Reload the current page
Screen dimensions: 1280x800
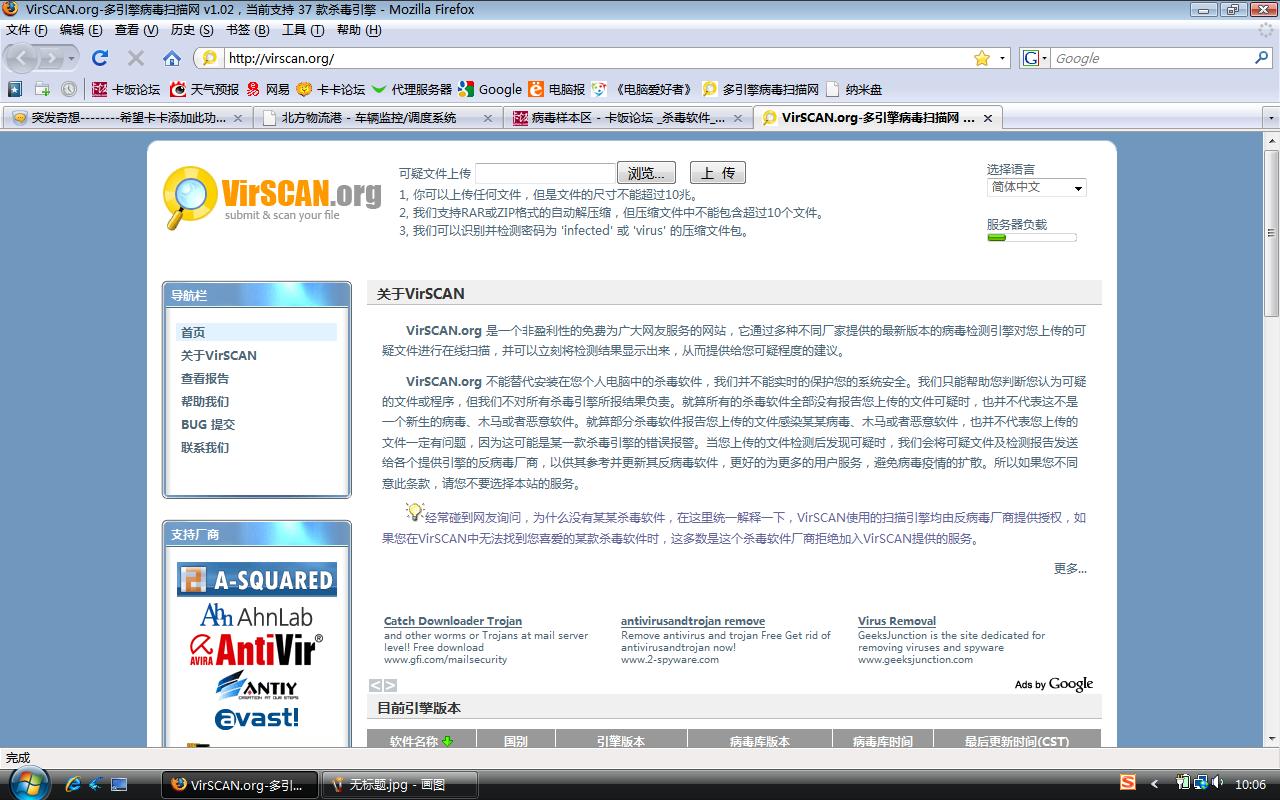(x=100, y=58)
